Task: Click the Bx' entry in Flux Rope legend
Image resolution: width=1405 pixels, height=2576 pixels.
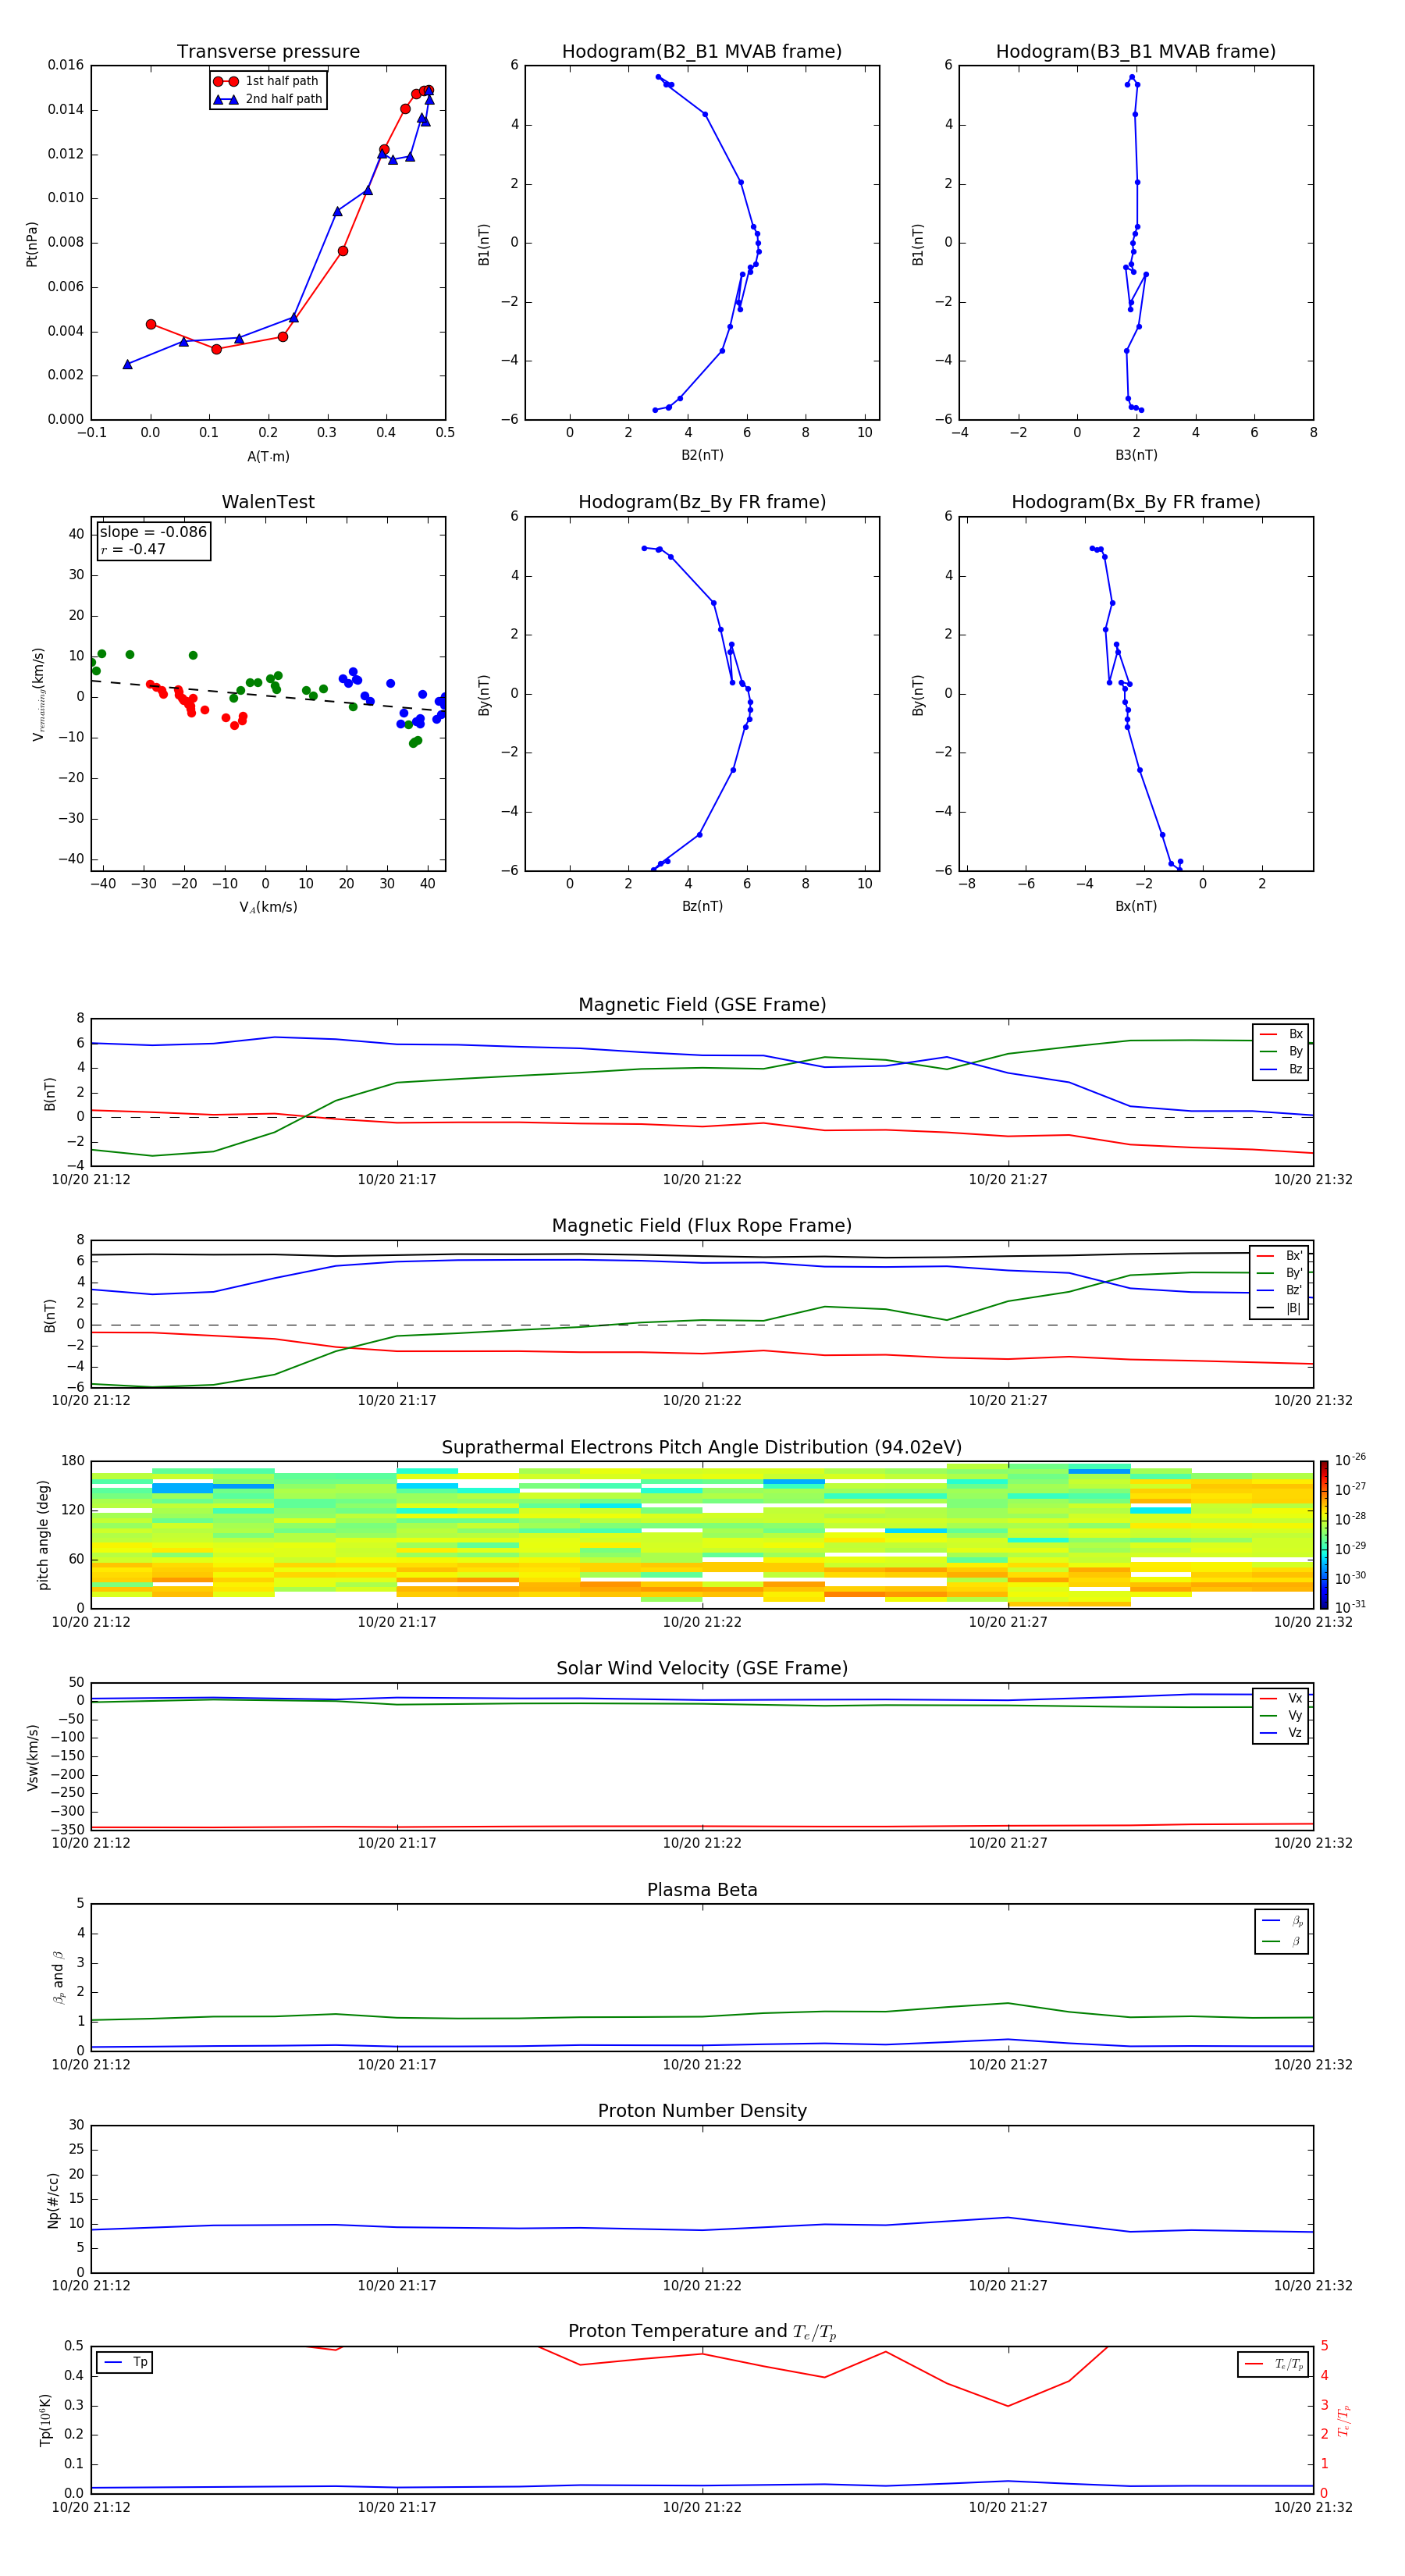Action: [x=1280, y=1256]
